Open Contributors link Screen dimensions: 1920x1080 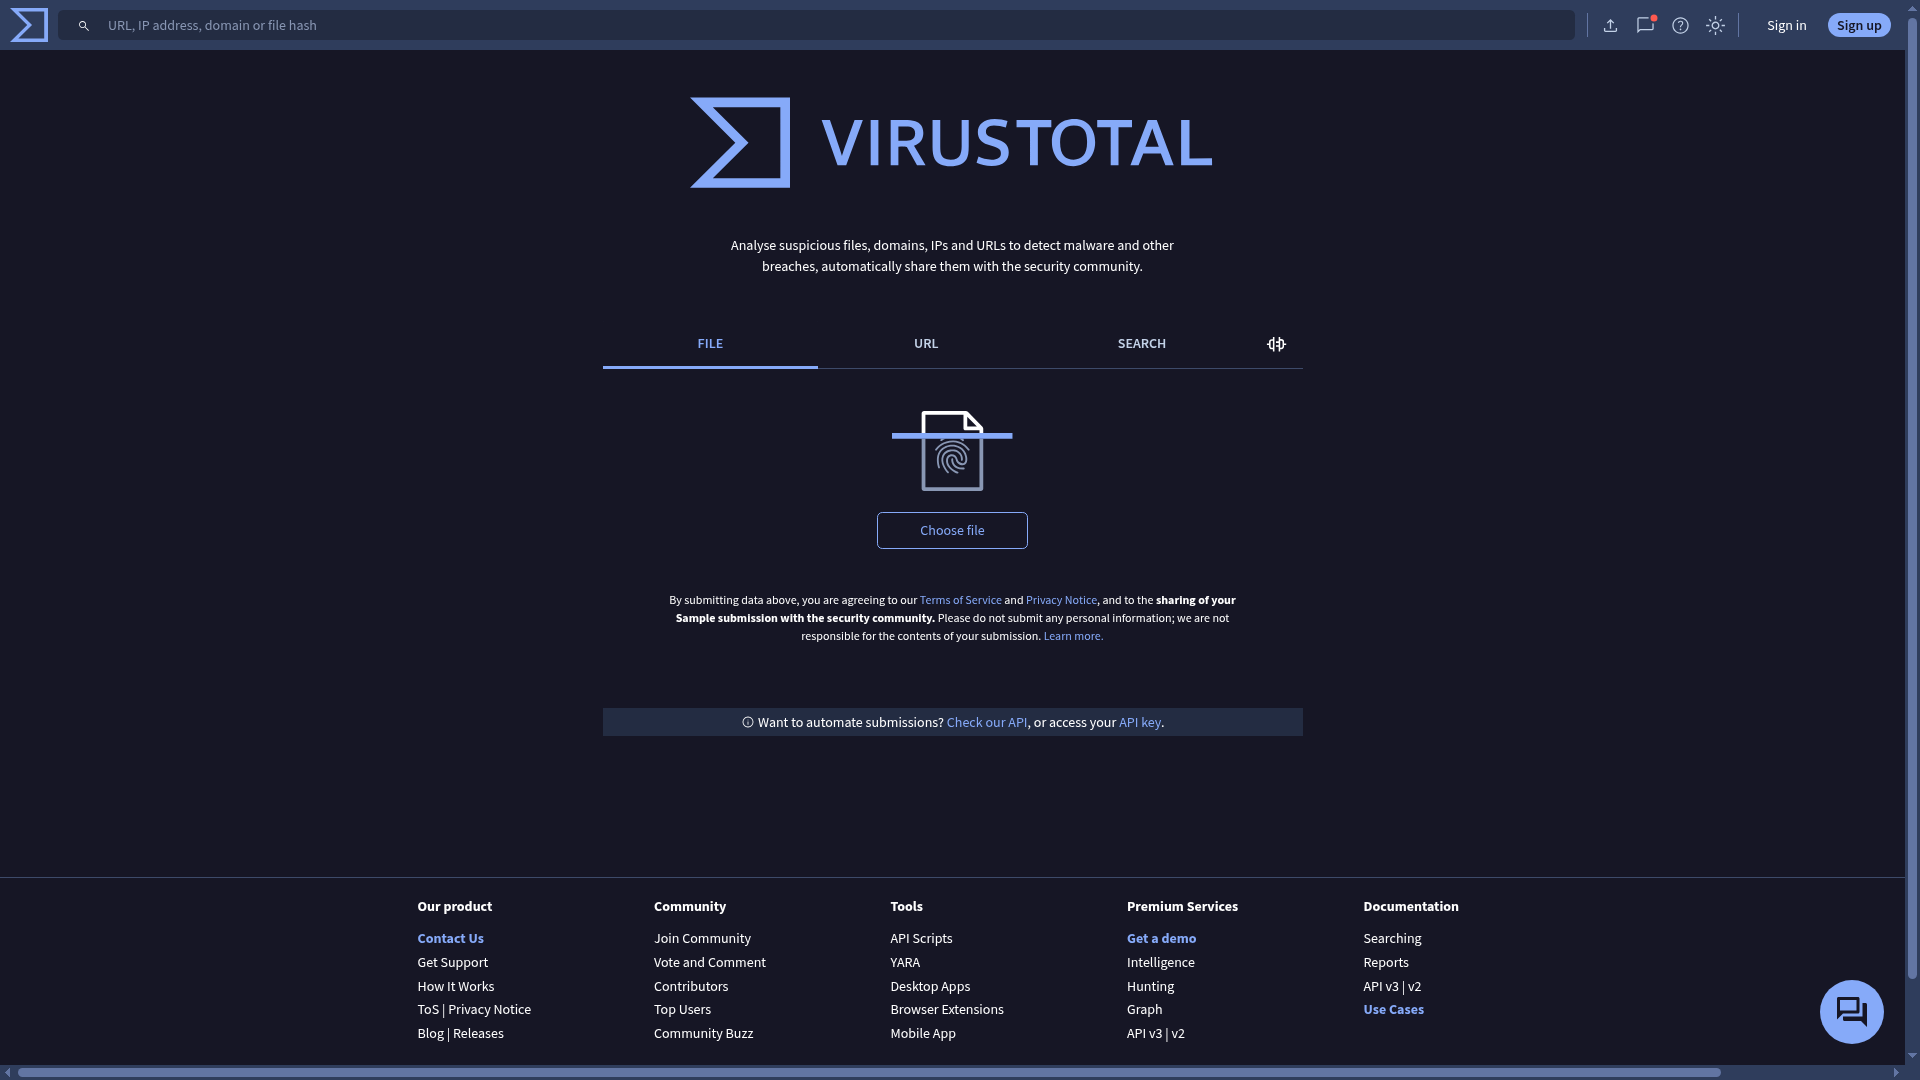click(x=691, y=986)
